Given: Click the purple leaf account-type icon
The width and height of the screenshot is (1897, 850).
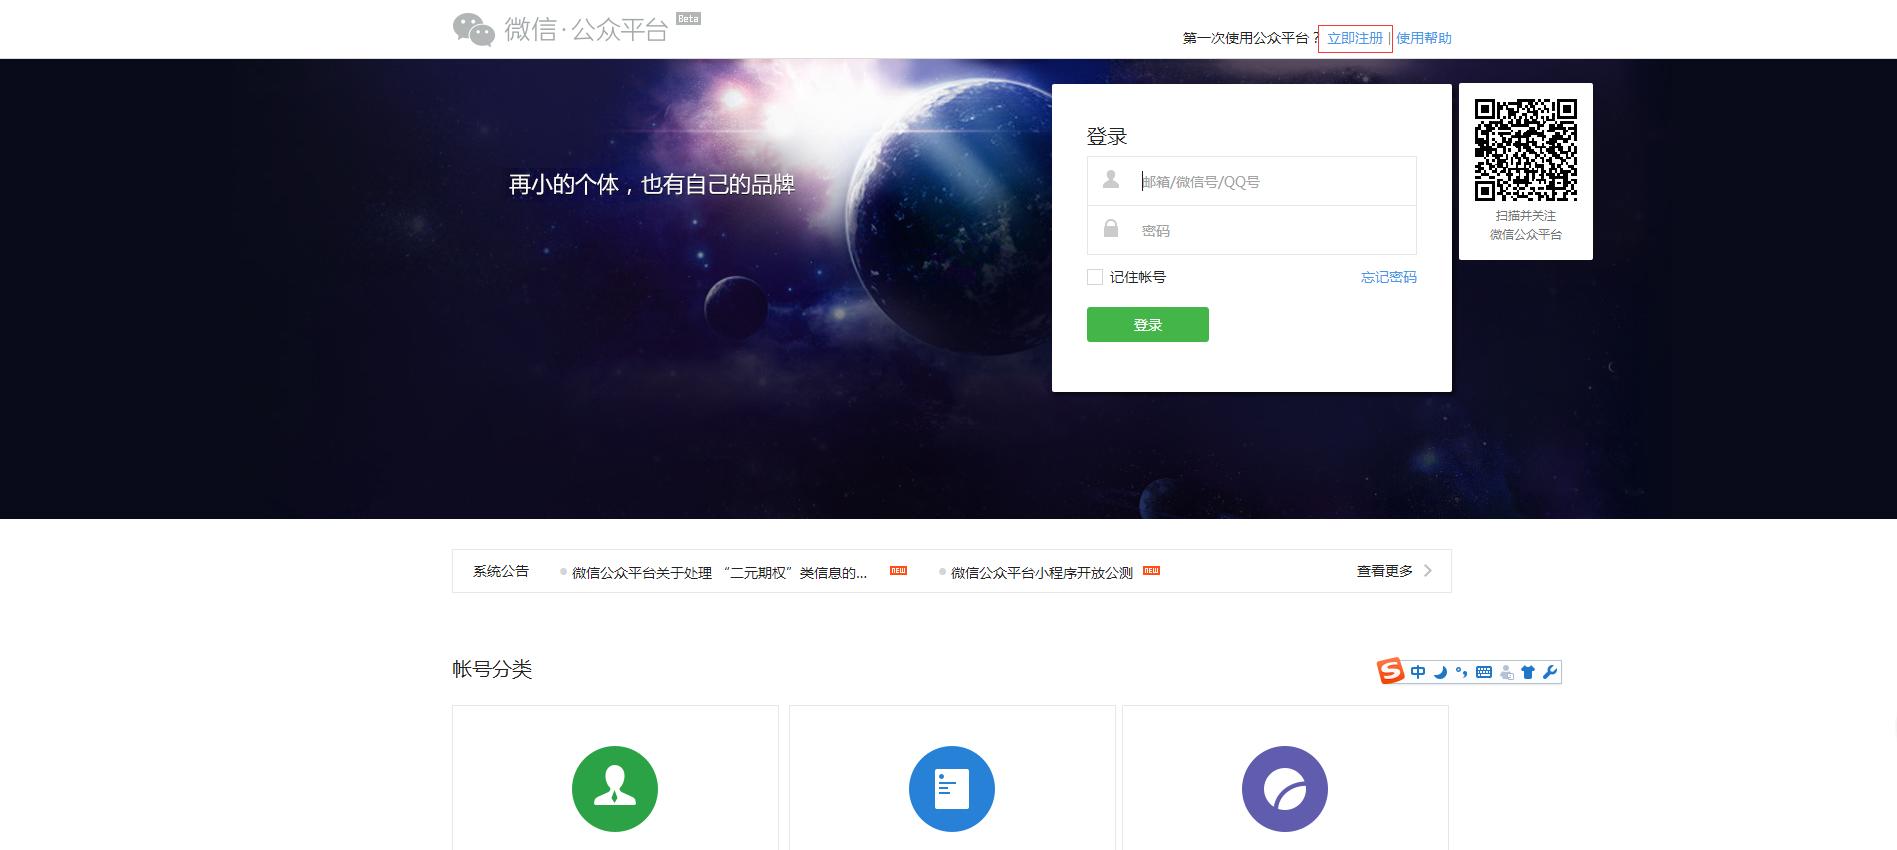Looking at the screenshot, I should click(x=1285, y=789).
